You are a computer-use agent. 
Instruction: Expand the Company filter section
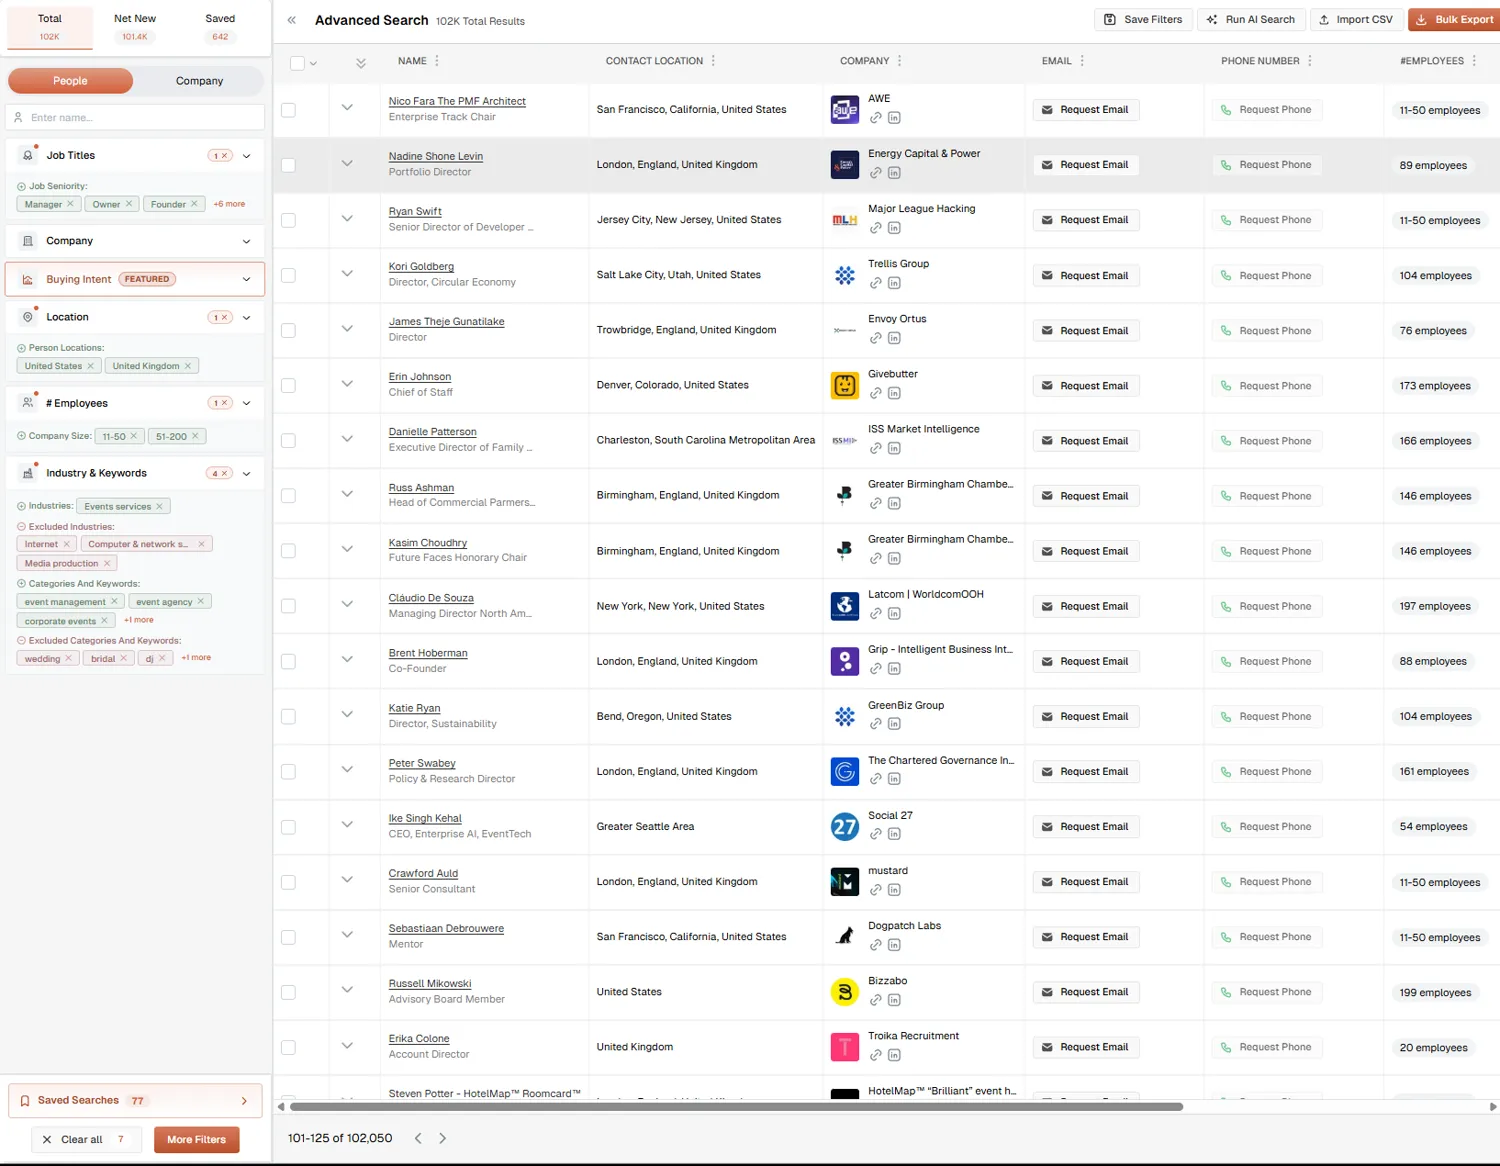(247, 241)
